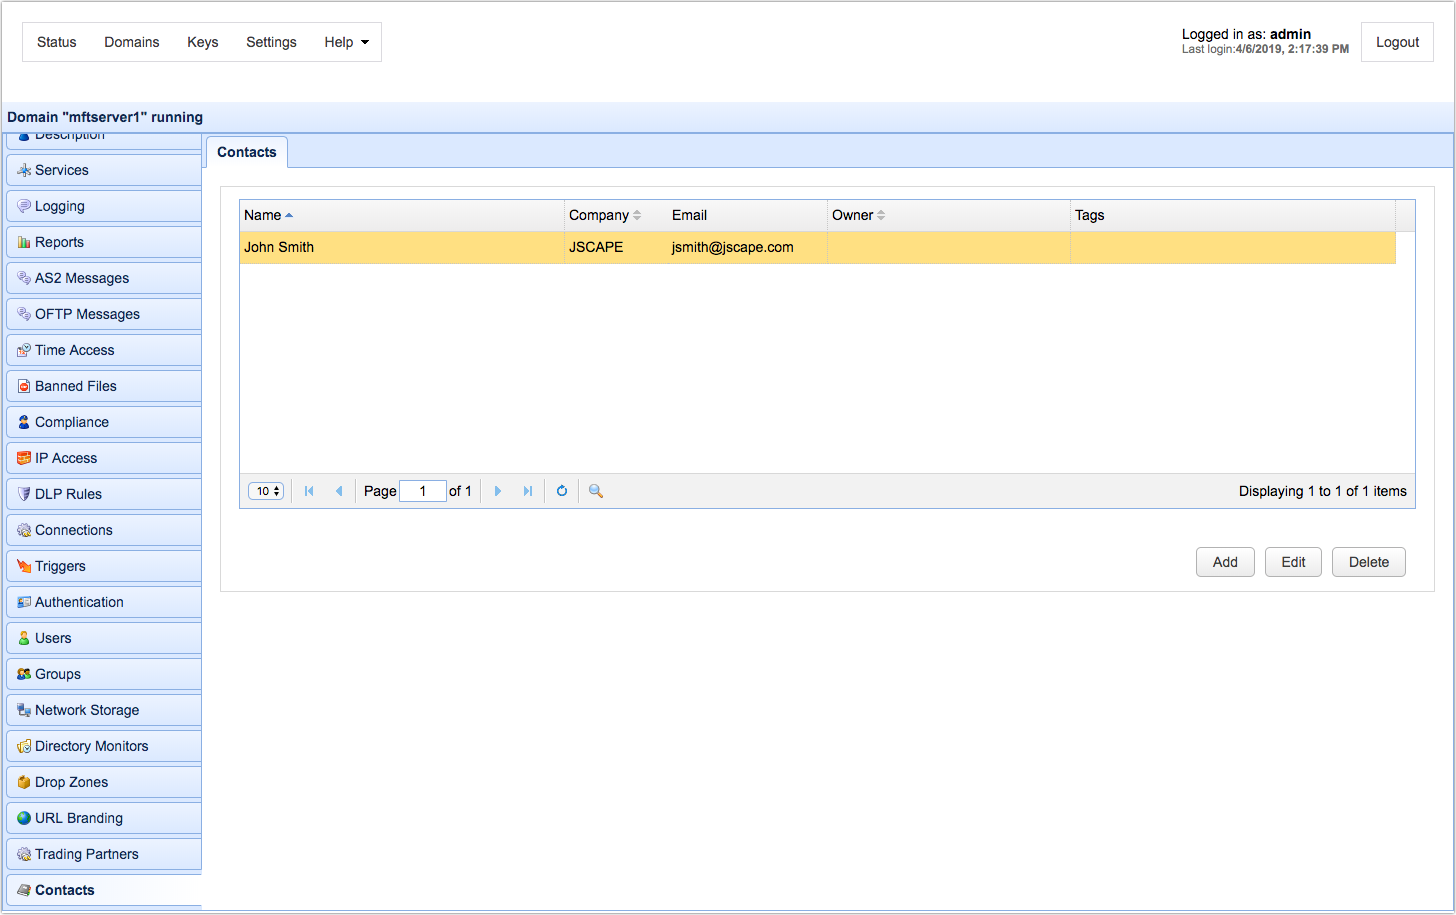Image resolution: width=1456 pixels, height=915 pixels.
Task: Open Trading Partners in the sidebar
Action: click(104, 854)
